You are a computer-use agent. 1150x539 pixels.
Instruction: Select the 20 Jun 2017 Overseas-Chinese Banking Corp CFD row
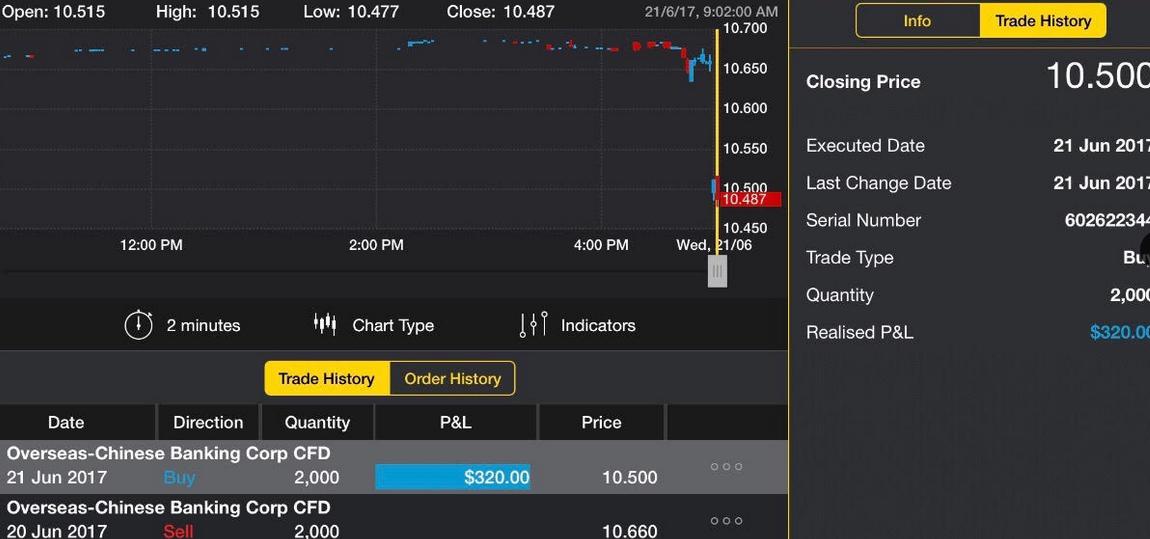(x=394, y=517)
